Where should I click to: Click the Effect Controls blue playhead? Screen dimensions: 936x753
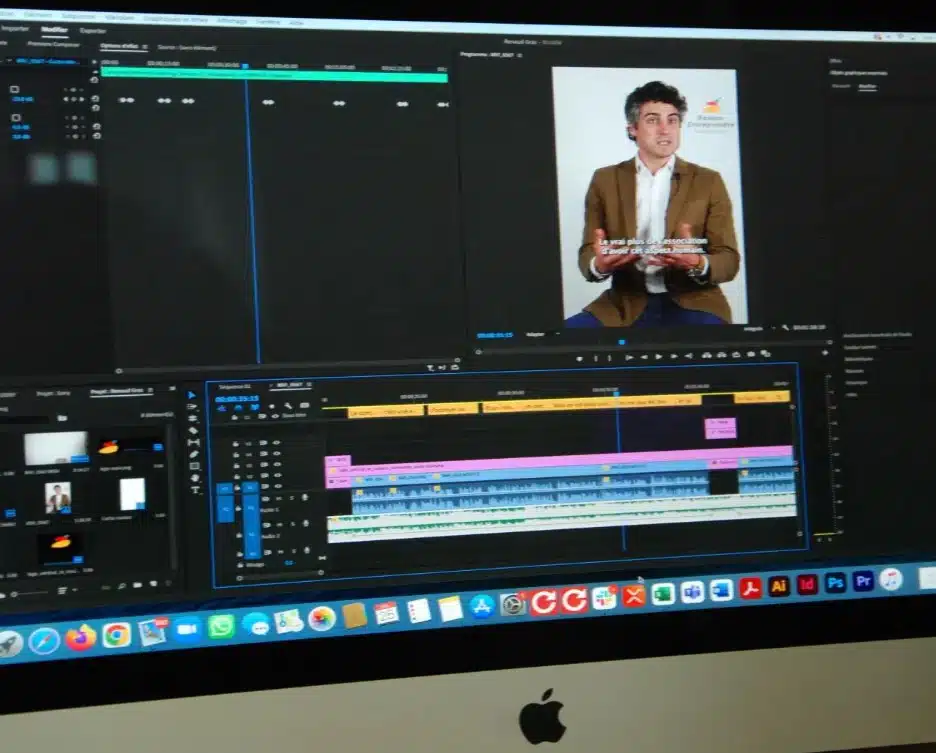[x=245, y=66]
